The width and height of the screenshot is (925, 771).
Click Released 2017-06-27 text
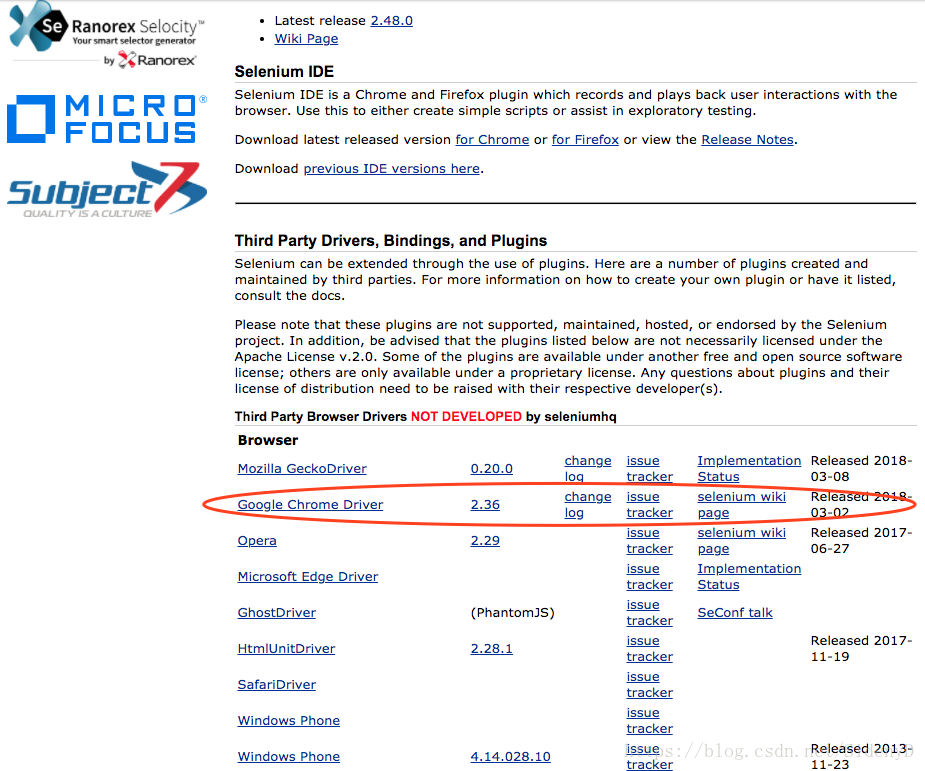coord(861,541)
